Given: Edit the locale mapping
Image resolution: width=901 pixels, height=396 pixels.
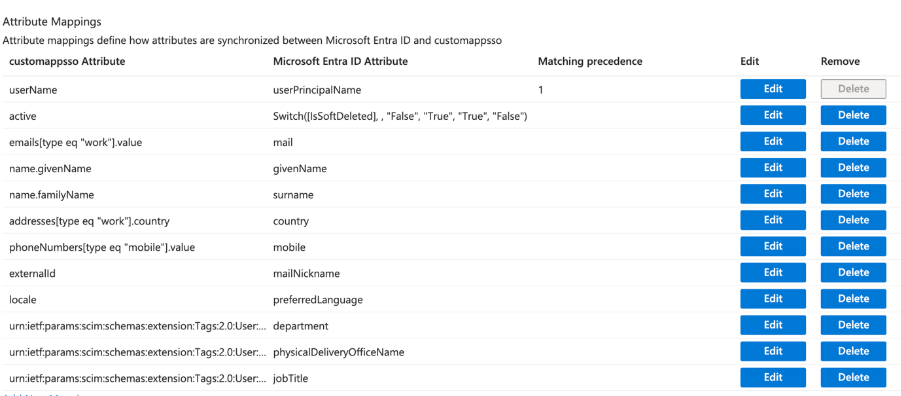Looking at the screenshot, I should pos(773,299).
